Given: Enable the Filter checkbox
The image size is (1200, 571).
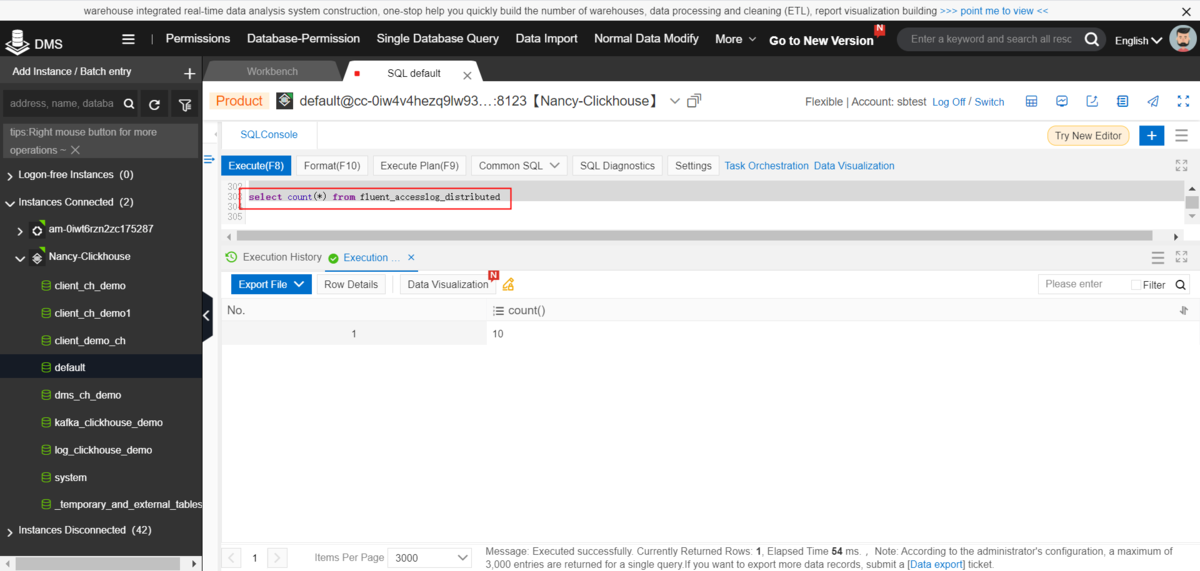Looking at the screenshot, I should point(1135,285).
